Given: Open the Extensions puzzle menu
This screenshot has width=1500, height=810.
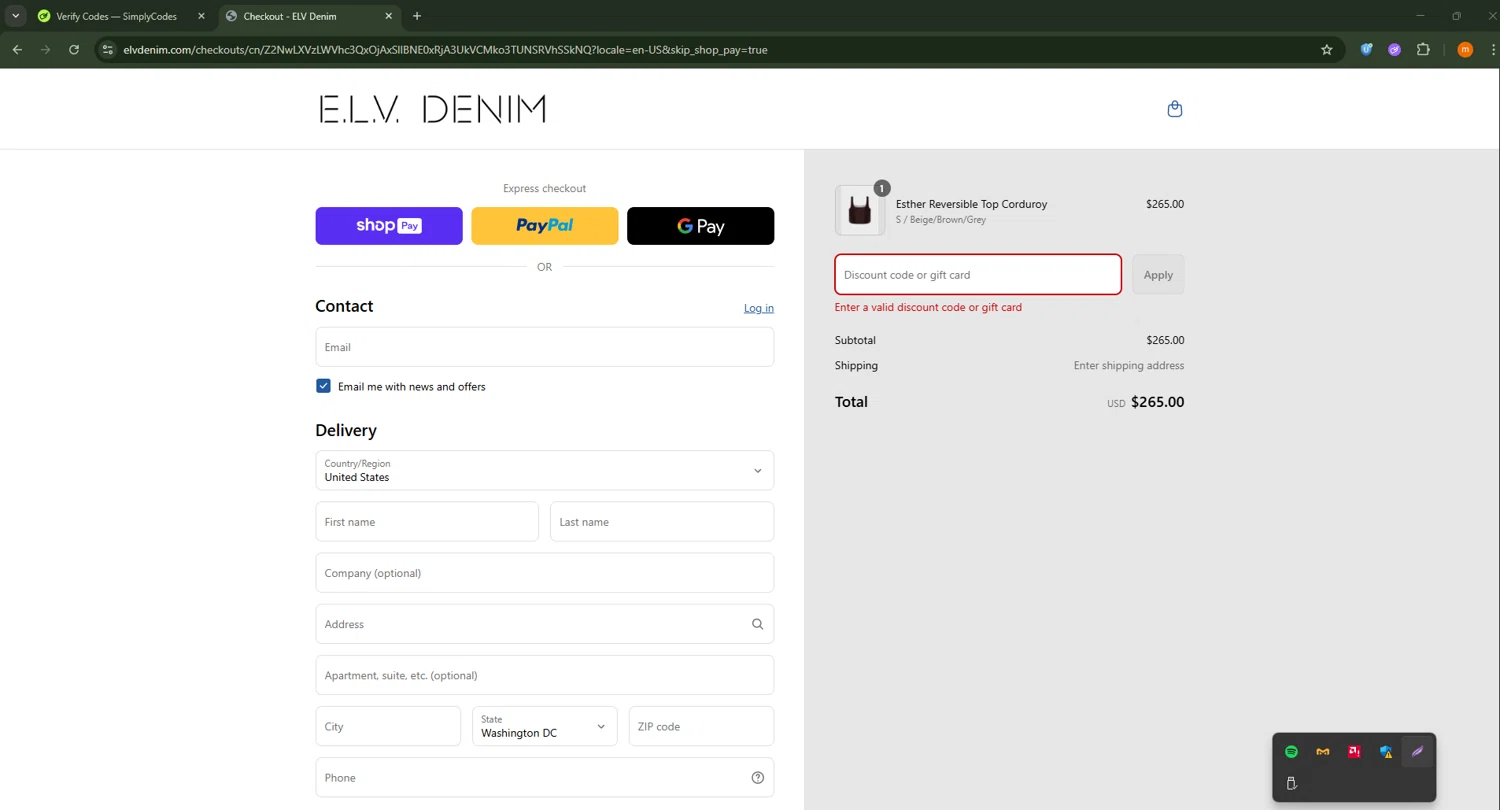Looking at the screenshot, I should (x=1423, y=49).
